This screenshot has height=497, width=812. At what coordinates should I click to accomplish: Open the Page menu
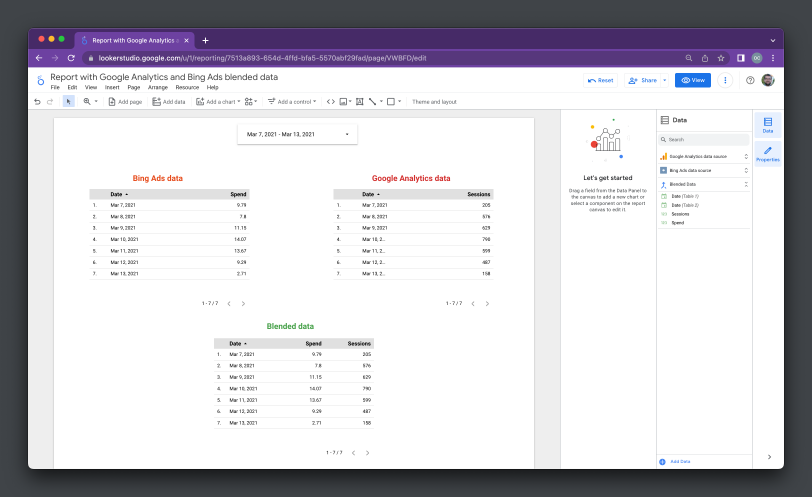point(134,87)
